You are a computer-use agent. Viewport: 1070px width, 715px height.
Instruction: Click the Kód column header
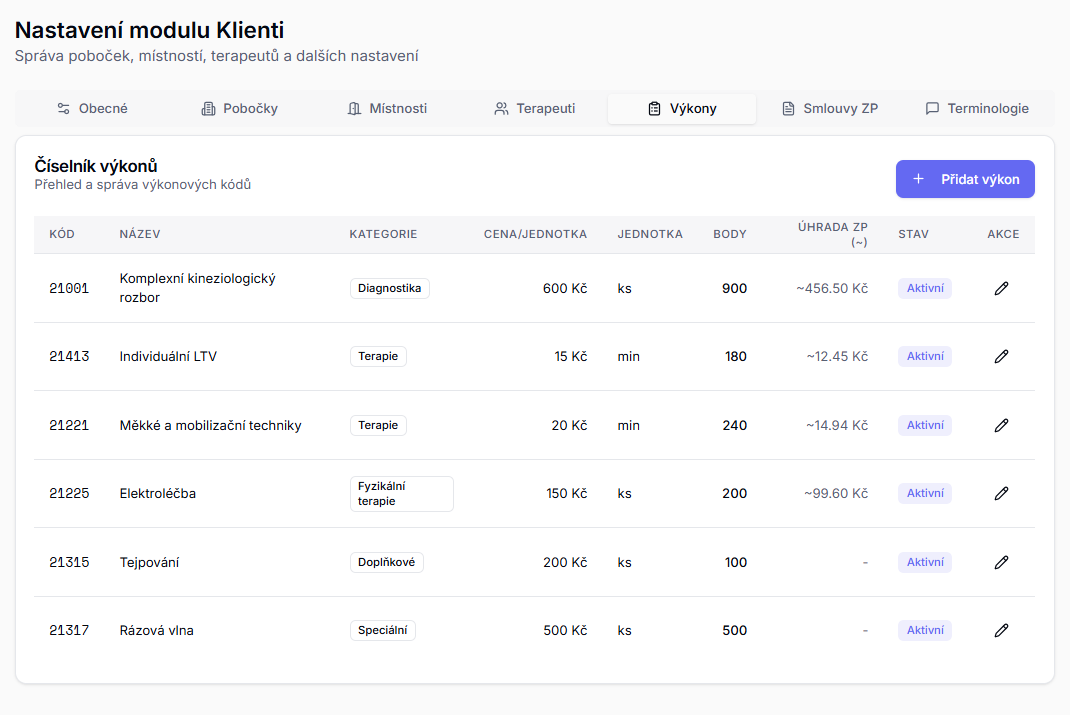click(x=62, y=234)
